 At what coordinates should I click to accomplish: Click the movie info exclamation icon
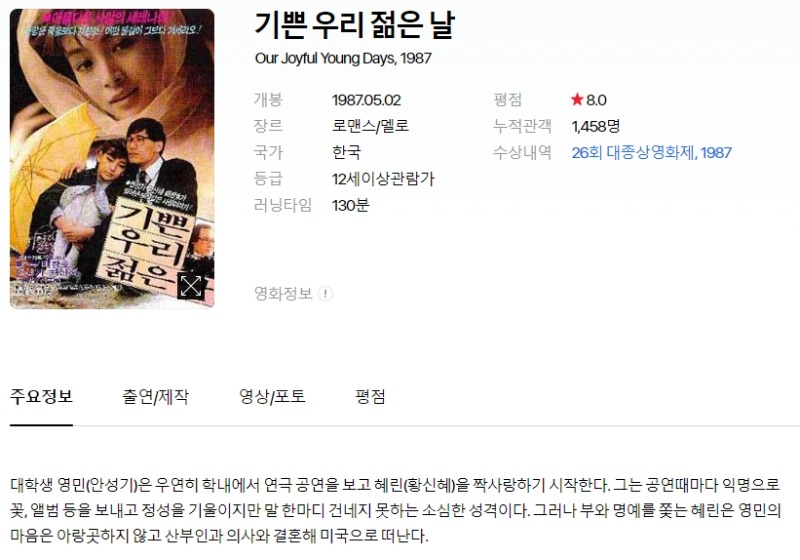325,294
